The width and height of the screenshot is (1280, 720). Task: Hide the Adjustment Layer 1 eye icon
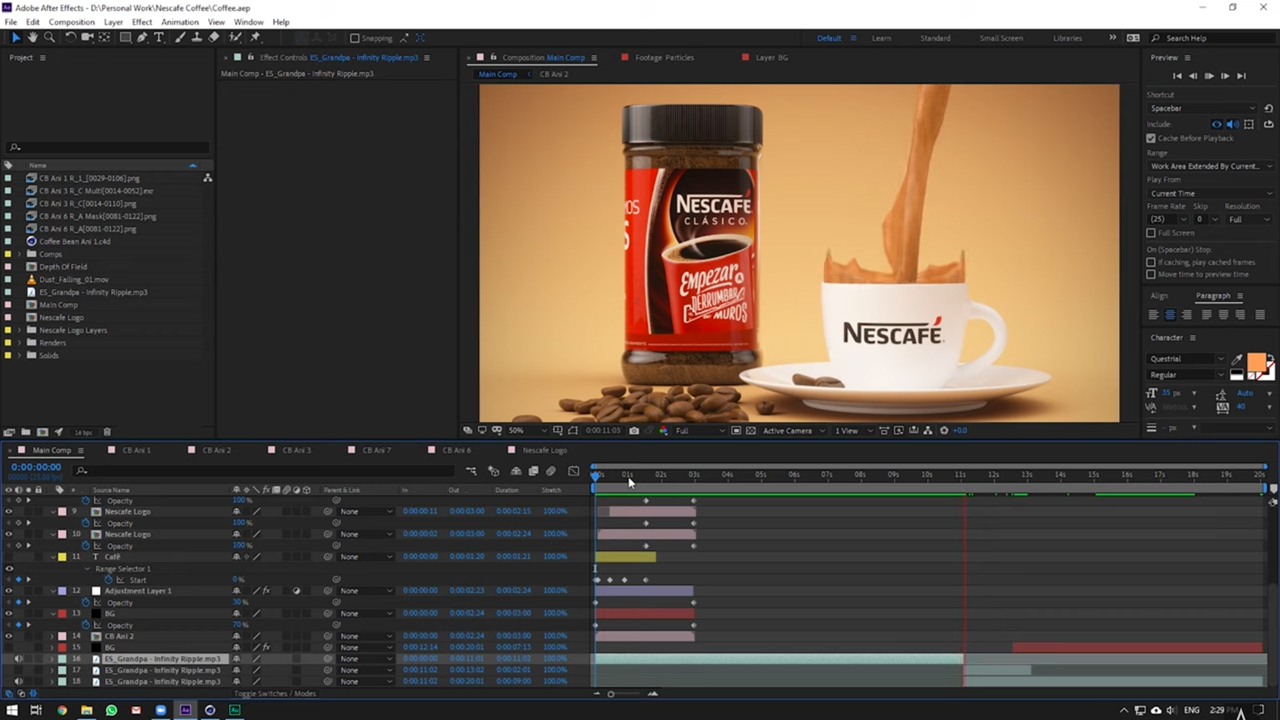click(x=9, y=590)
